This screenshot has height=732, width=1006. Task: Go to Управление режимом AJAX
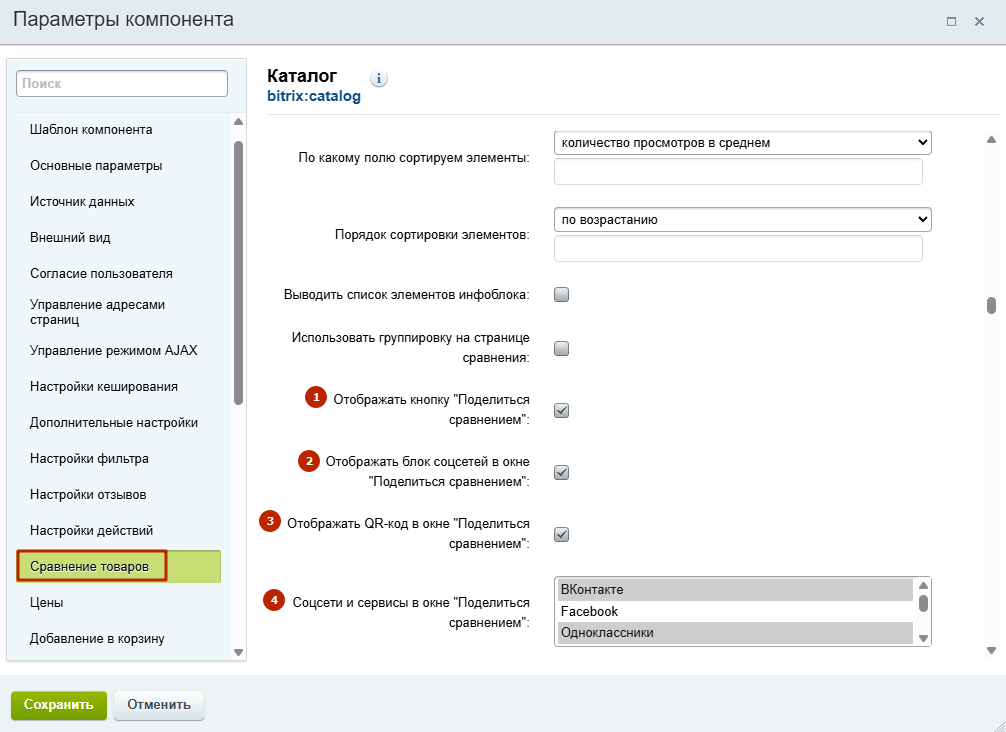[114, 350]
